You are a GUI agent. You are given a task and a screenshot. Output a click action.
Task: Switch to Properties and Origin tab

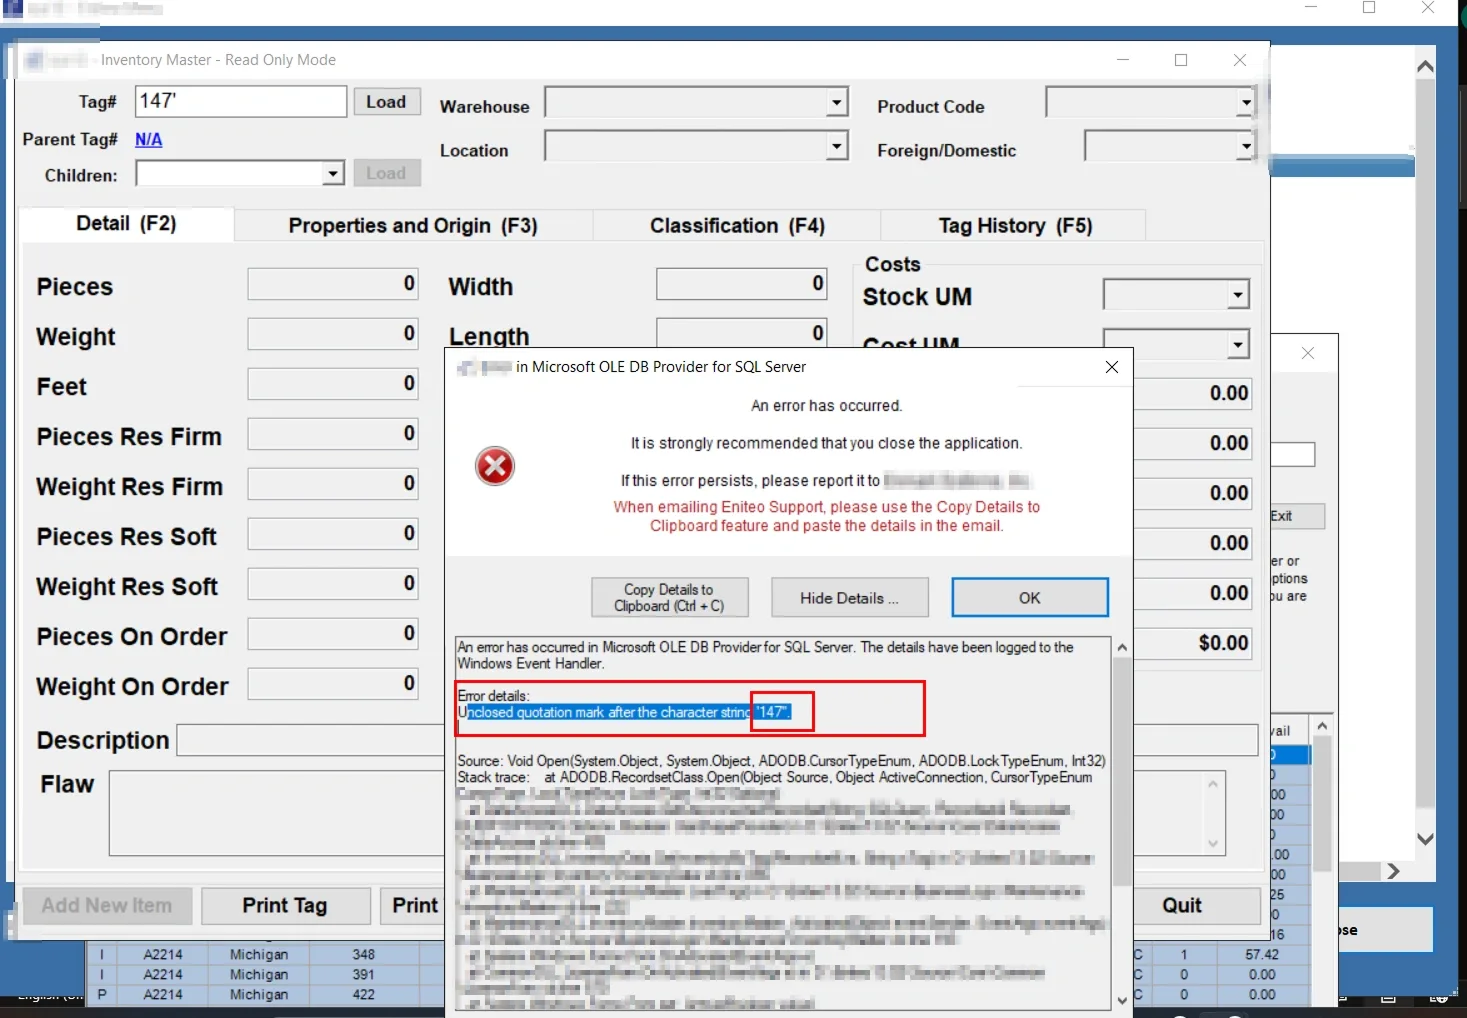click(x=413, y=226)
